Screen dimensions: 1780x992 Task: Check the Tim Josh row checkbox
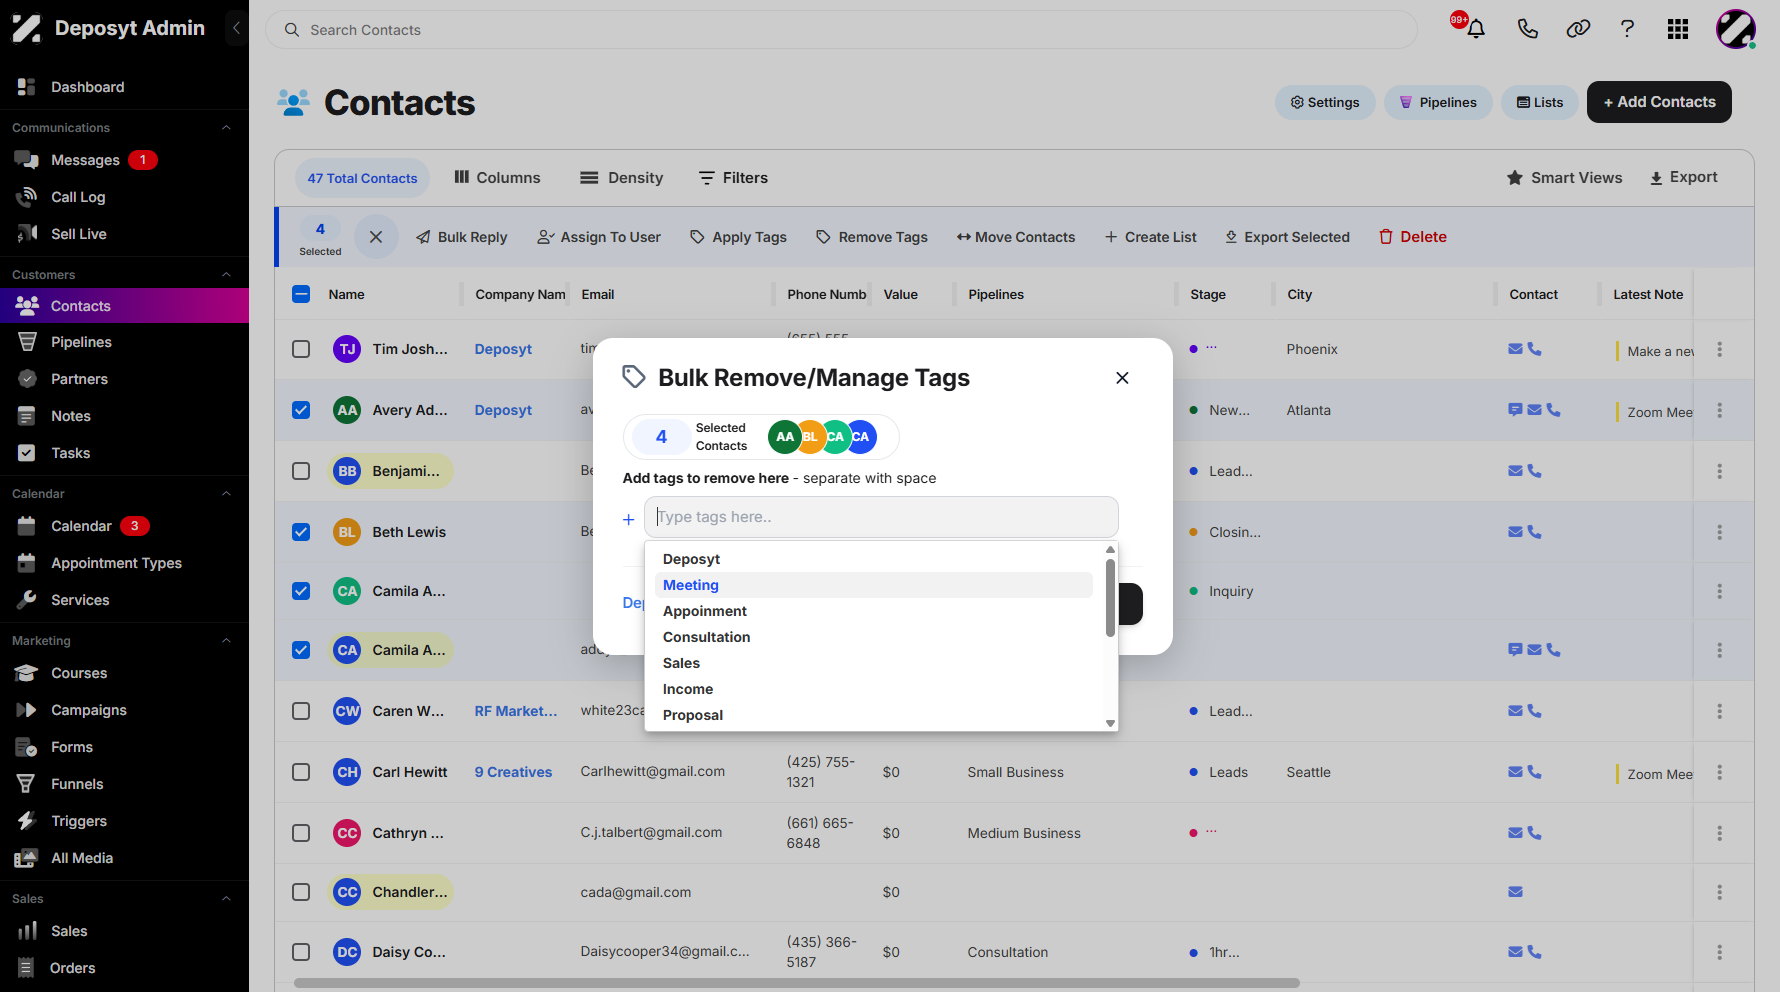tap(301, 349)
